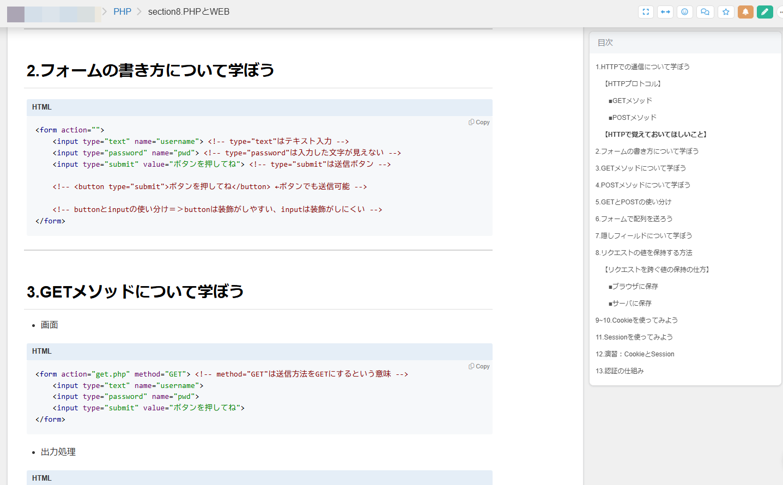Jump to 【HTTPプロトコル】 in contents
This screenshot has height=485, width=783.
(x=633, y=83)
